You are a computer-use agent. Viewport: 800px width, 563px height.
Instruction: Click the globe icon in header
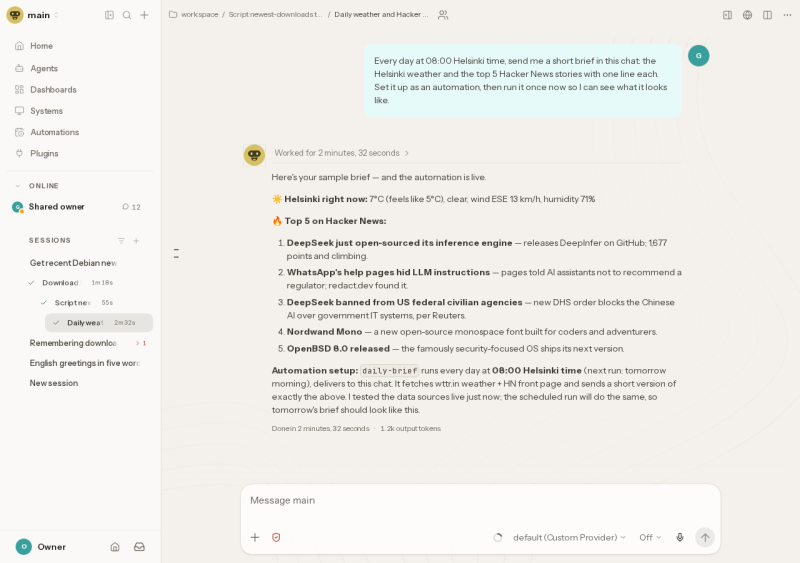click(x=747, y=15)
